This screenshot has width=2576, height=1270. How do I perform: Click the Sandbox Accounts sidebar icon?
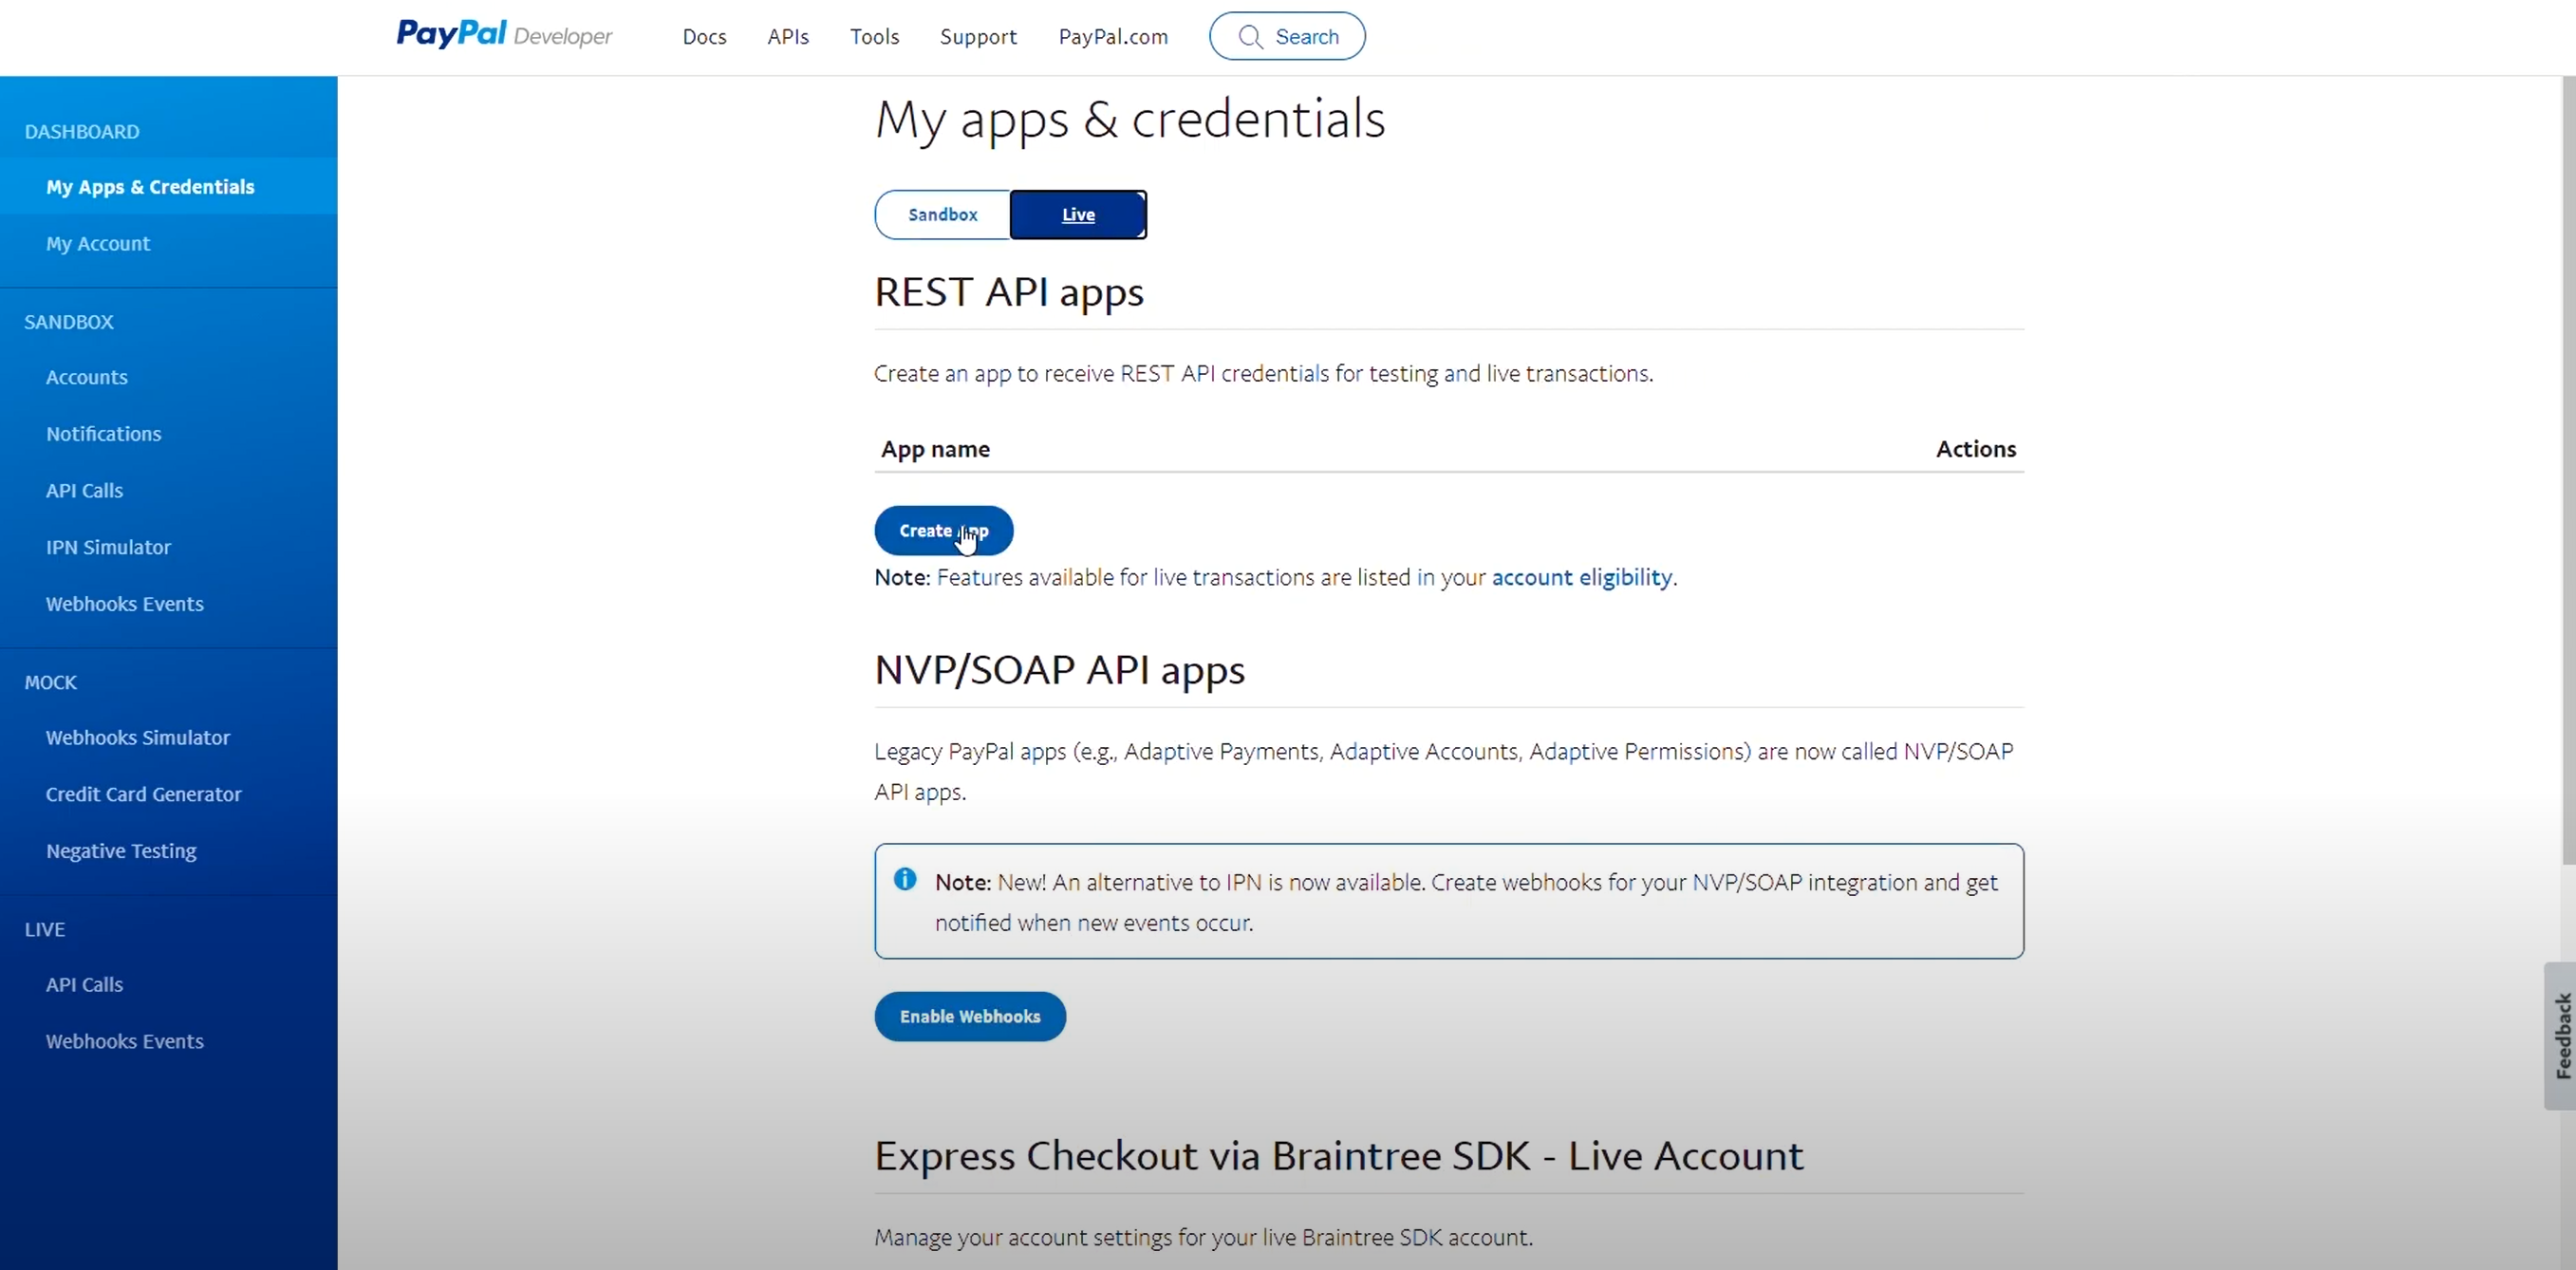click(x=87, y=376)
